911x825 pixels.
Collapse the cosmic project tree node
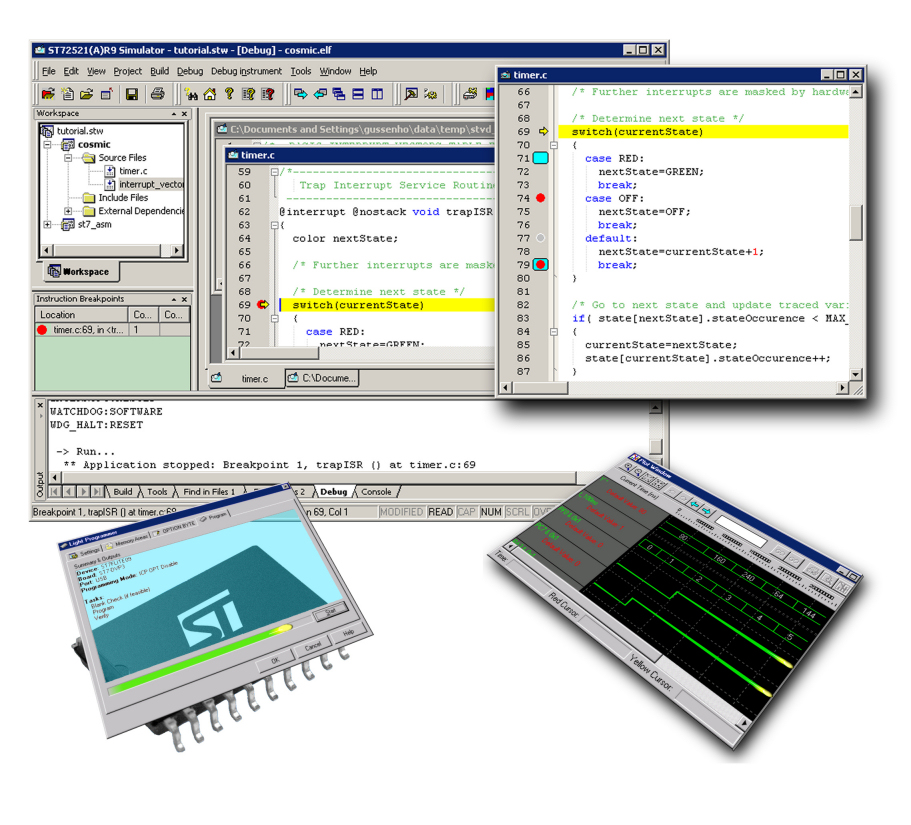click(x=47, y=145)
